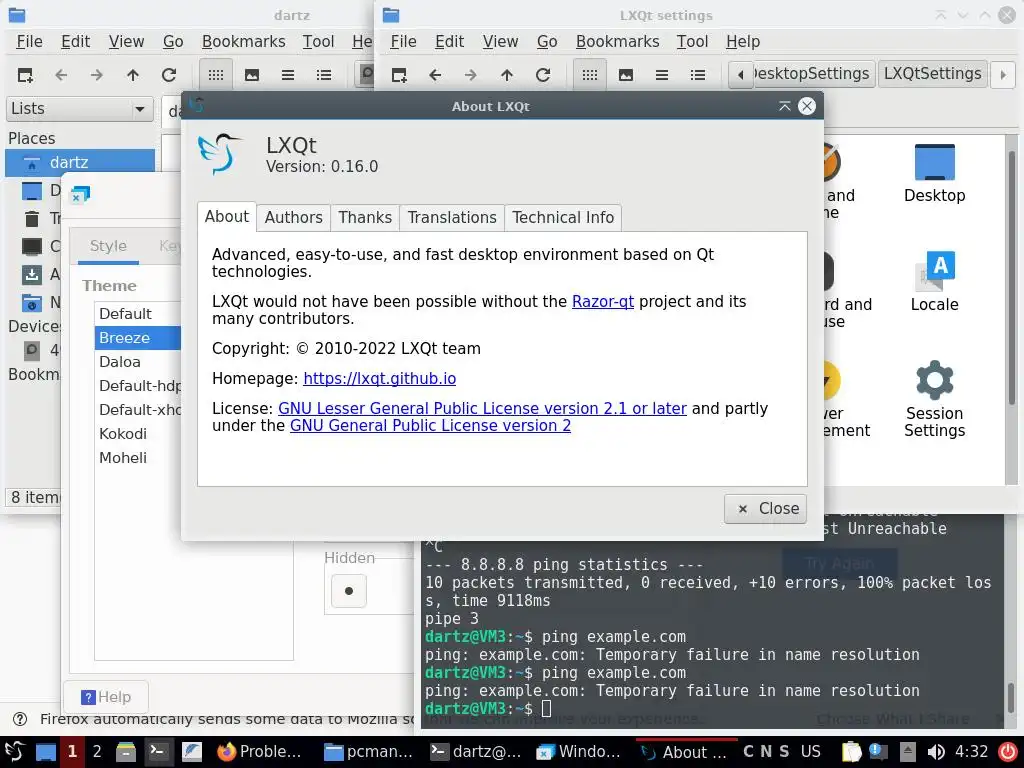Viewport: 1024px width, 768px height.
Task: Open the removable media tray icon
Action: click(907, 752)
